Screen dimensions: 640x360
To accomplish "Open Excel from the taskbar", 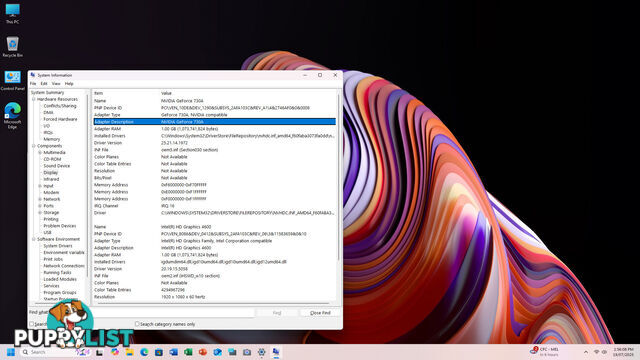I will pyautogui.click(x=188, y=352).
